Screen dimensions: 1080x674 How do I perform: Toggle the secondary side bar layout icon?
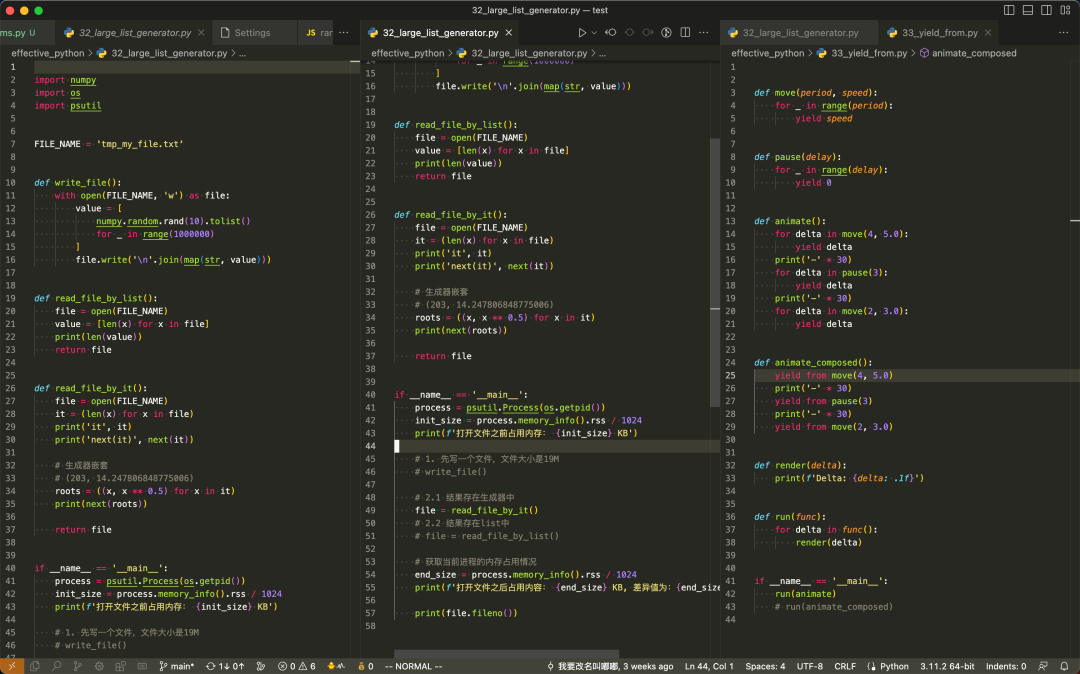[x=1045, y=10]
